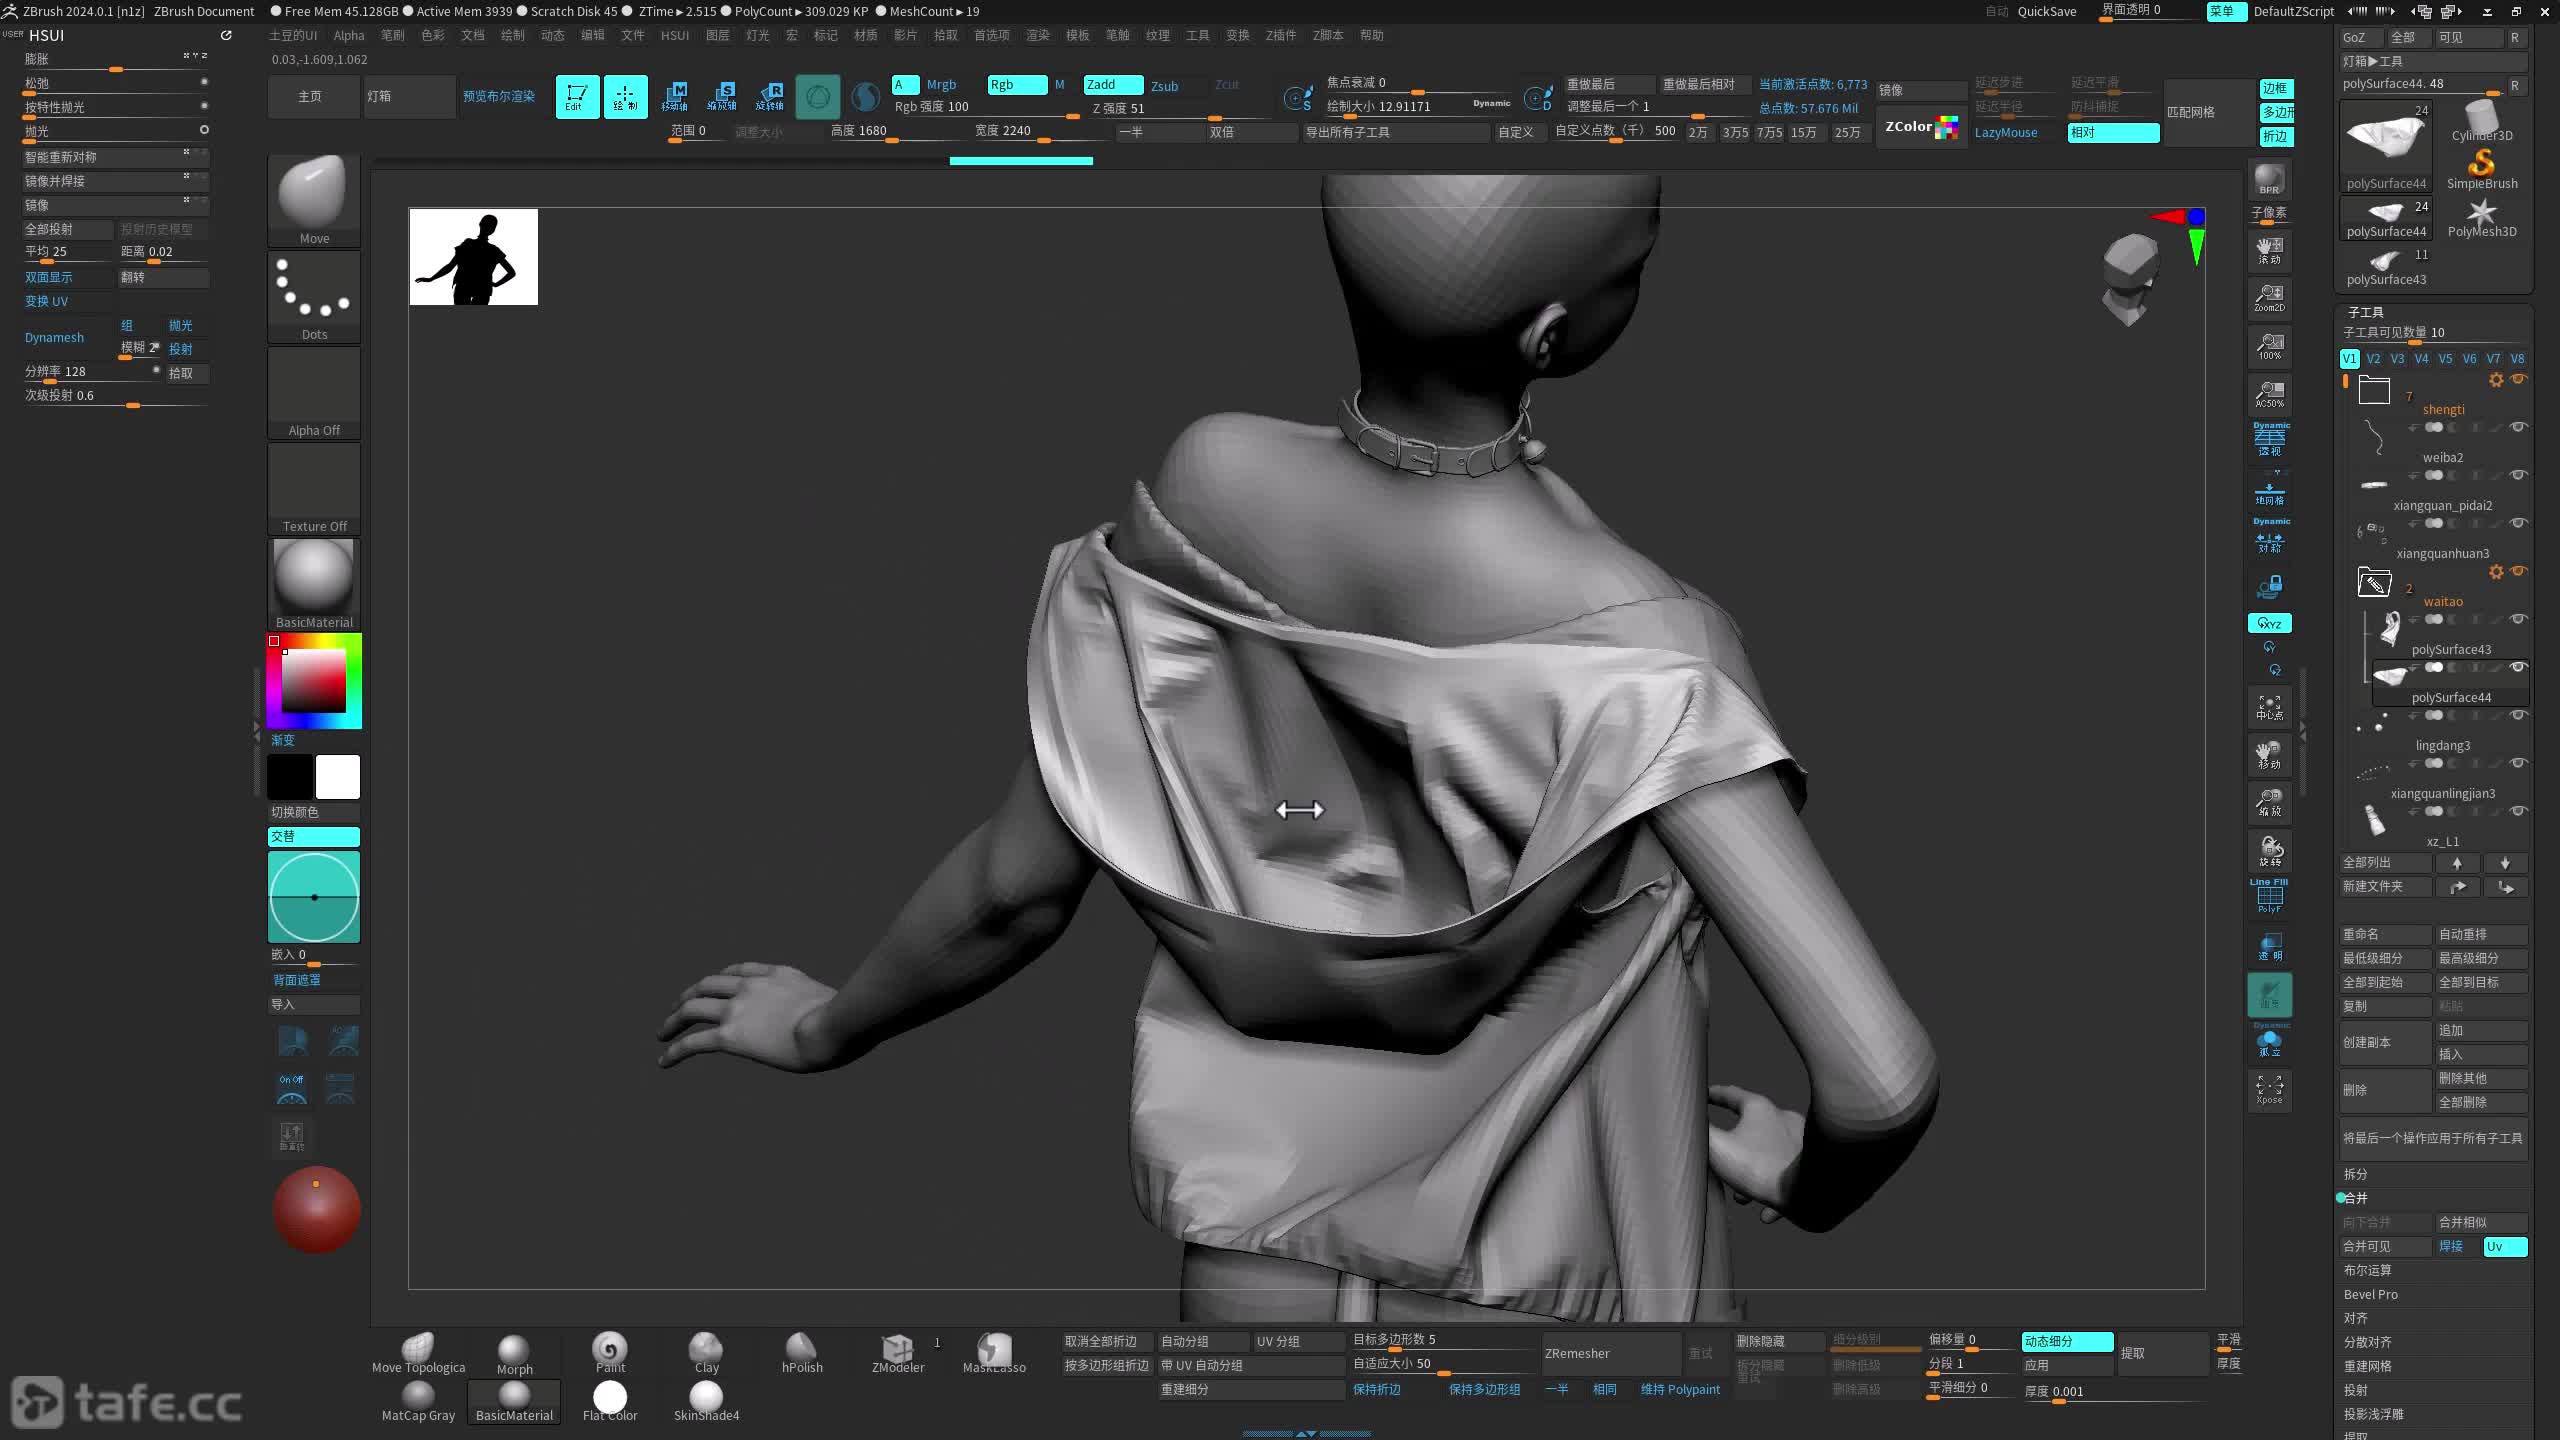The height and width of the screenshot is (1440, 2560).
Task: Open the Z插件 menu
Action: pyautogui.click(x=1280, y=35)
